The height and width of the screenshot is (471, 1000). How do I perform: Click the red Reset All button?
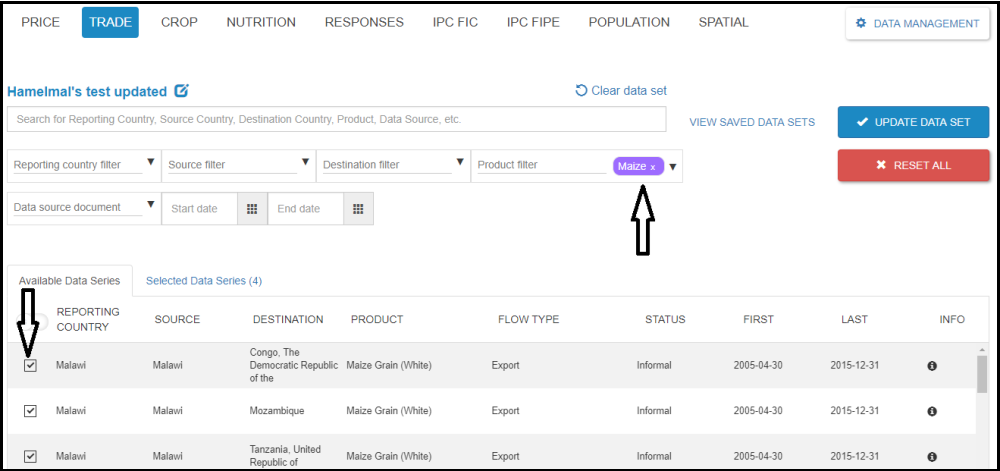913,166
